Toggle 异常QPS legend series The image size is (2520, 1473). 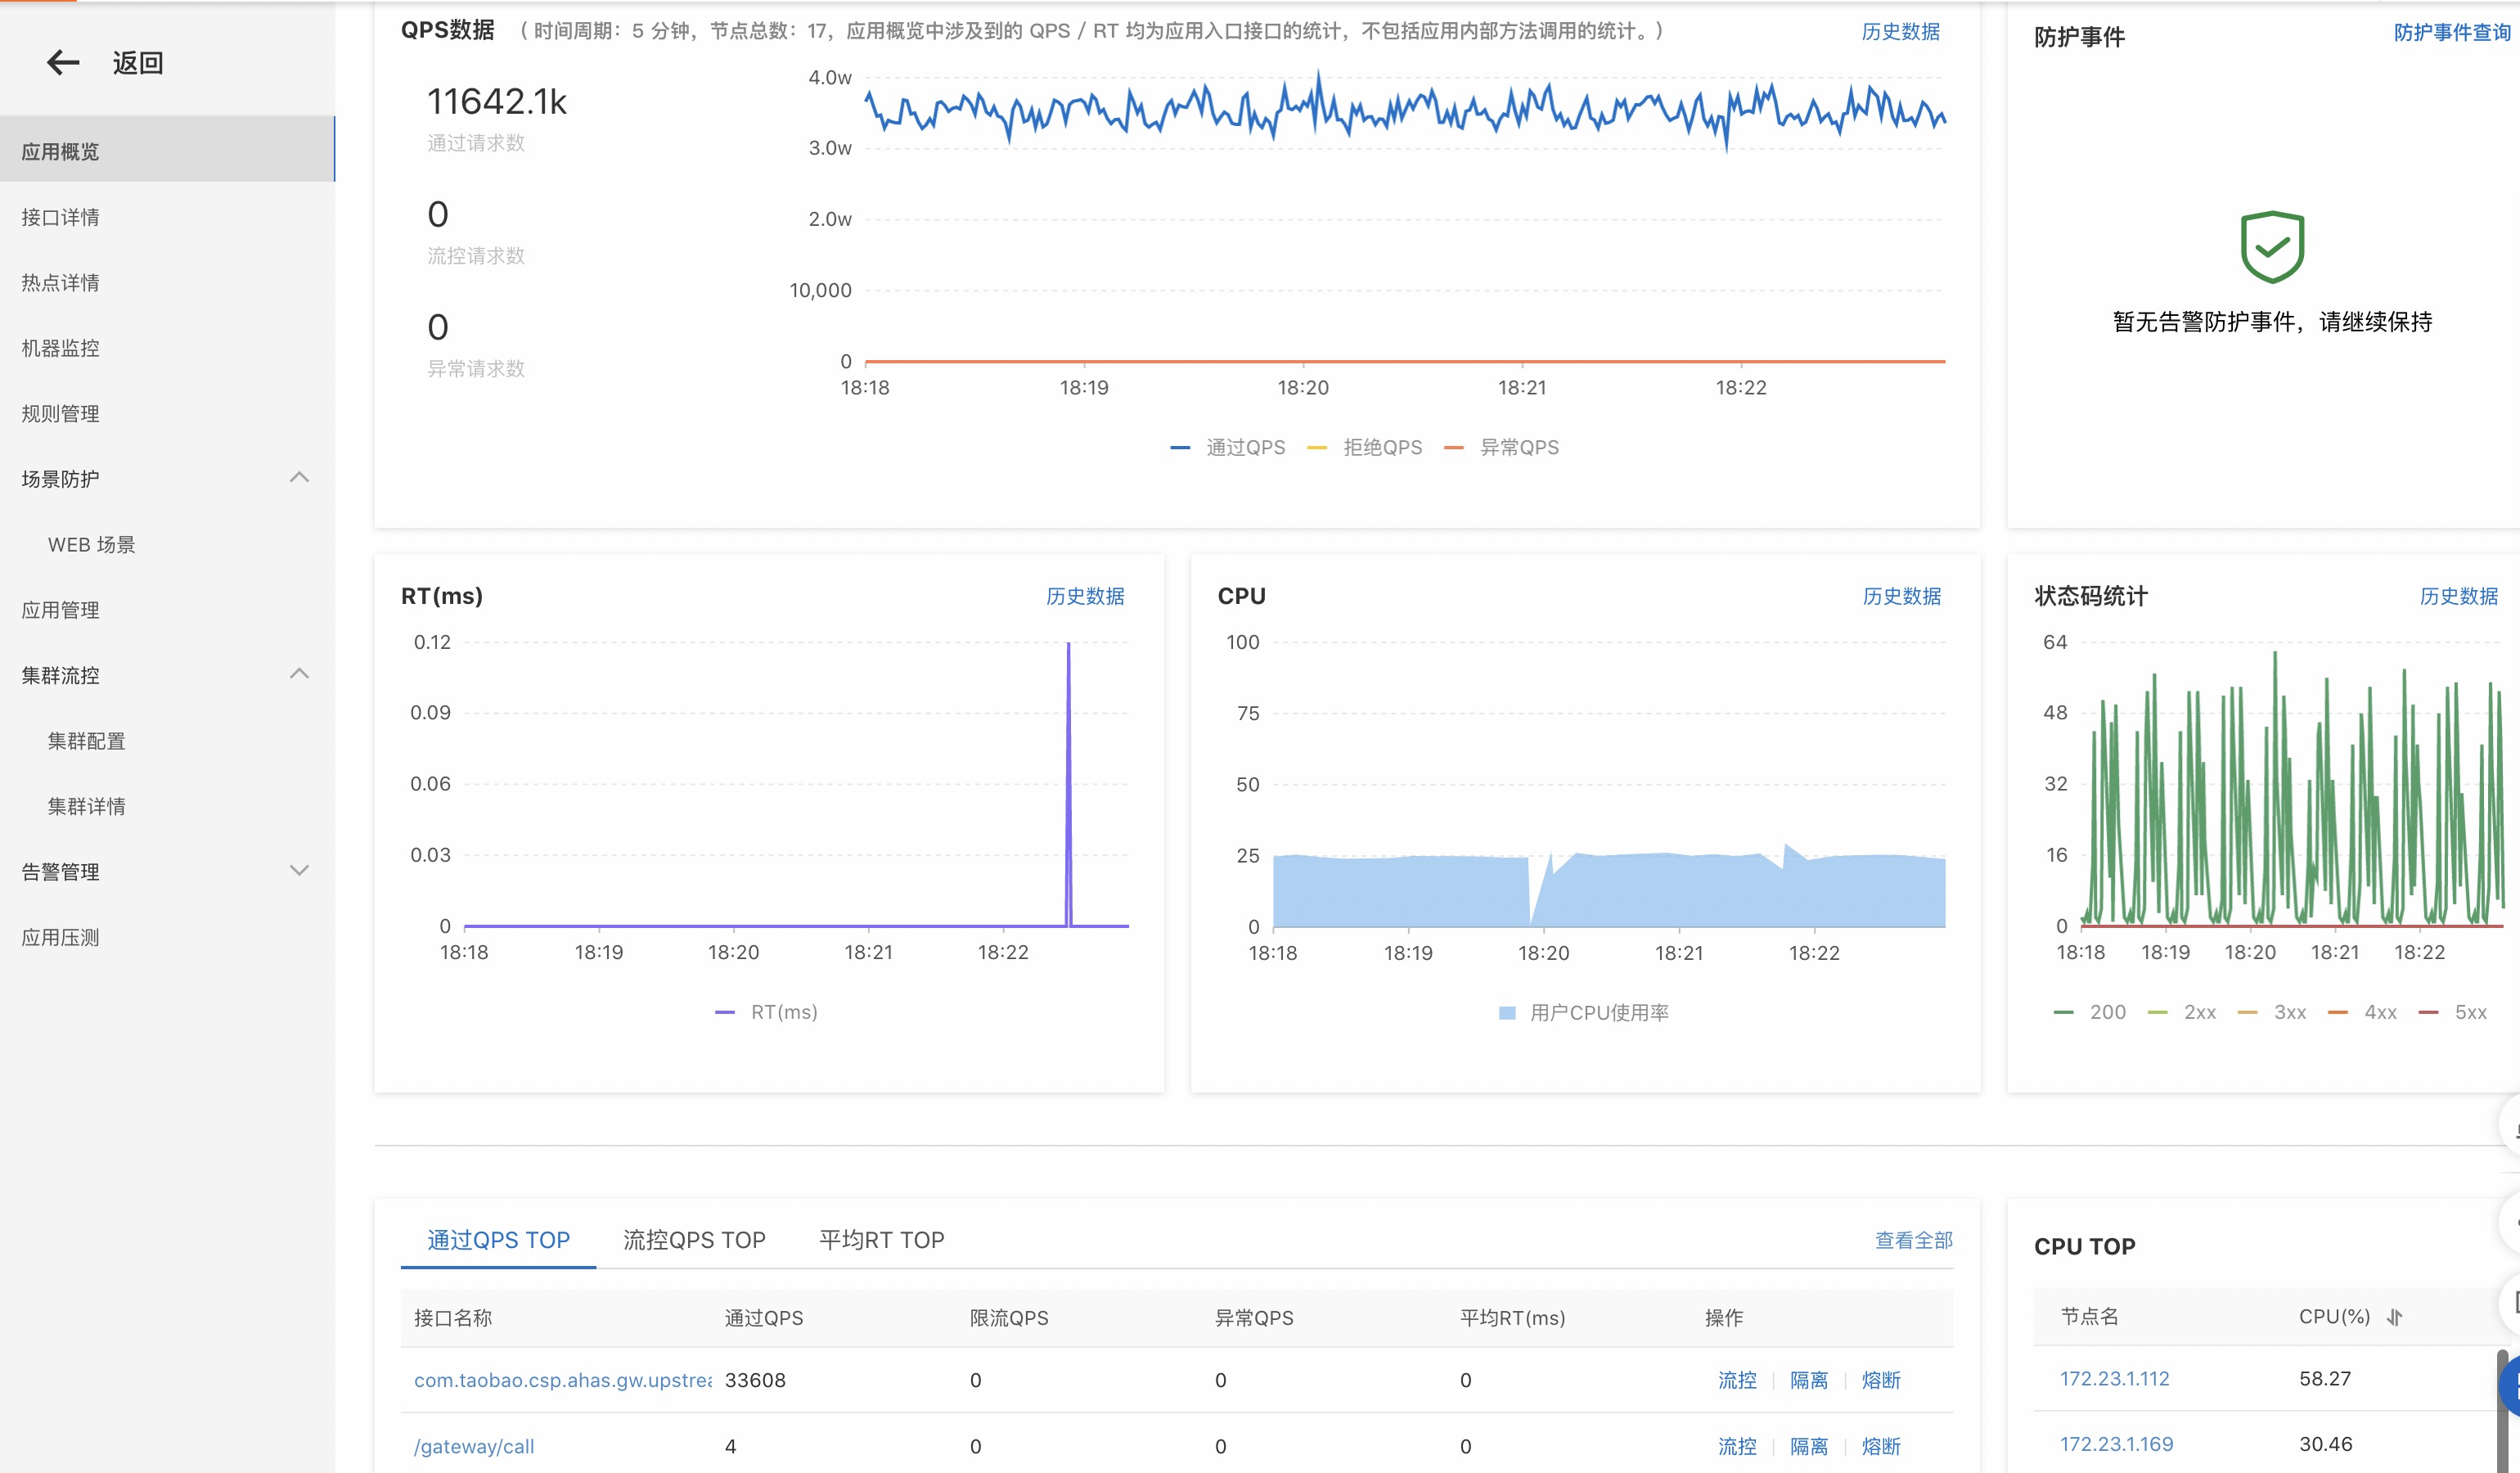(x=1502, y=447)
